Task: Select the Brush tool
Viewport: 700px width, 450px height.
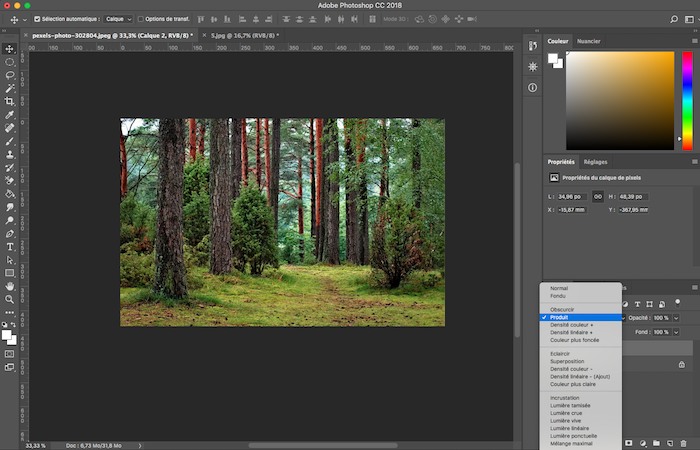Action: click(x=9, y=141)
